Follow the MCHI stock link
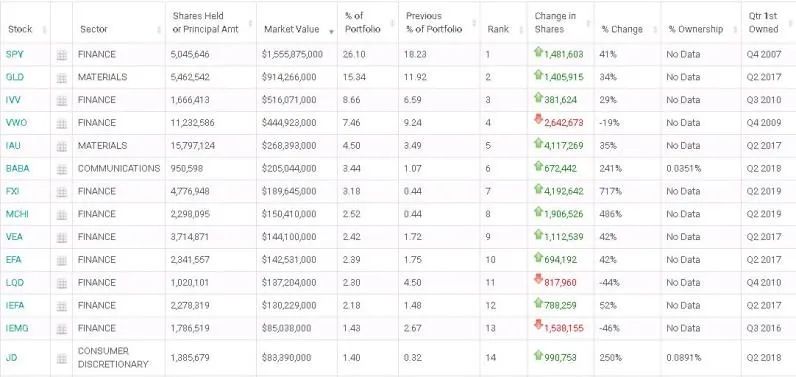The width and height of the screenshot is (796, 377). (x=17, y=214)
